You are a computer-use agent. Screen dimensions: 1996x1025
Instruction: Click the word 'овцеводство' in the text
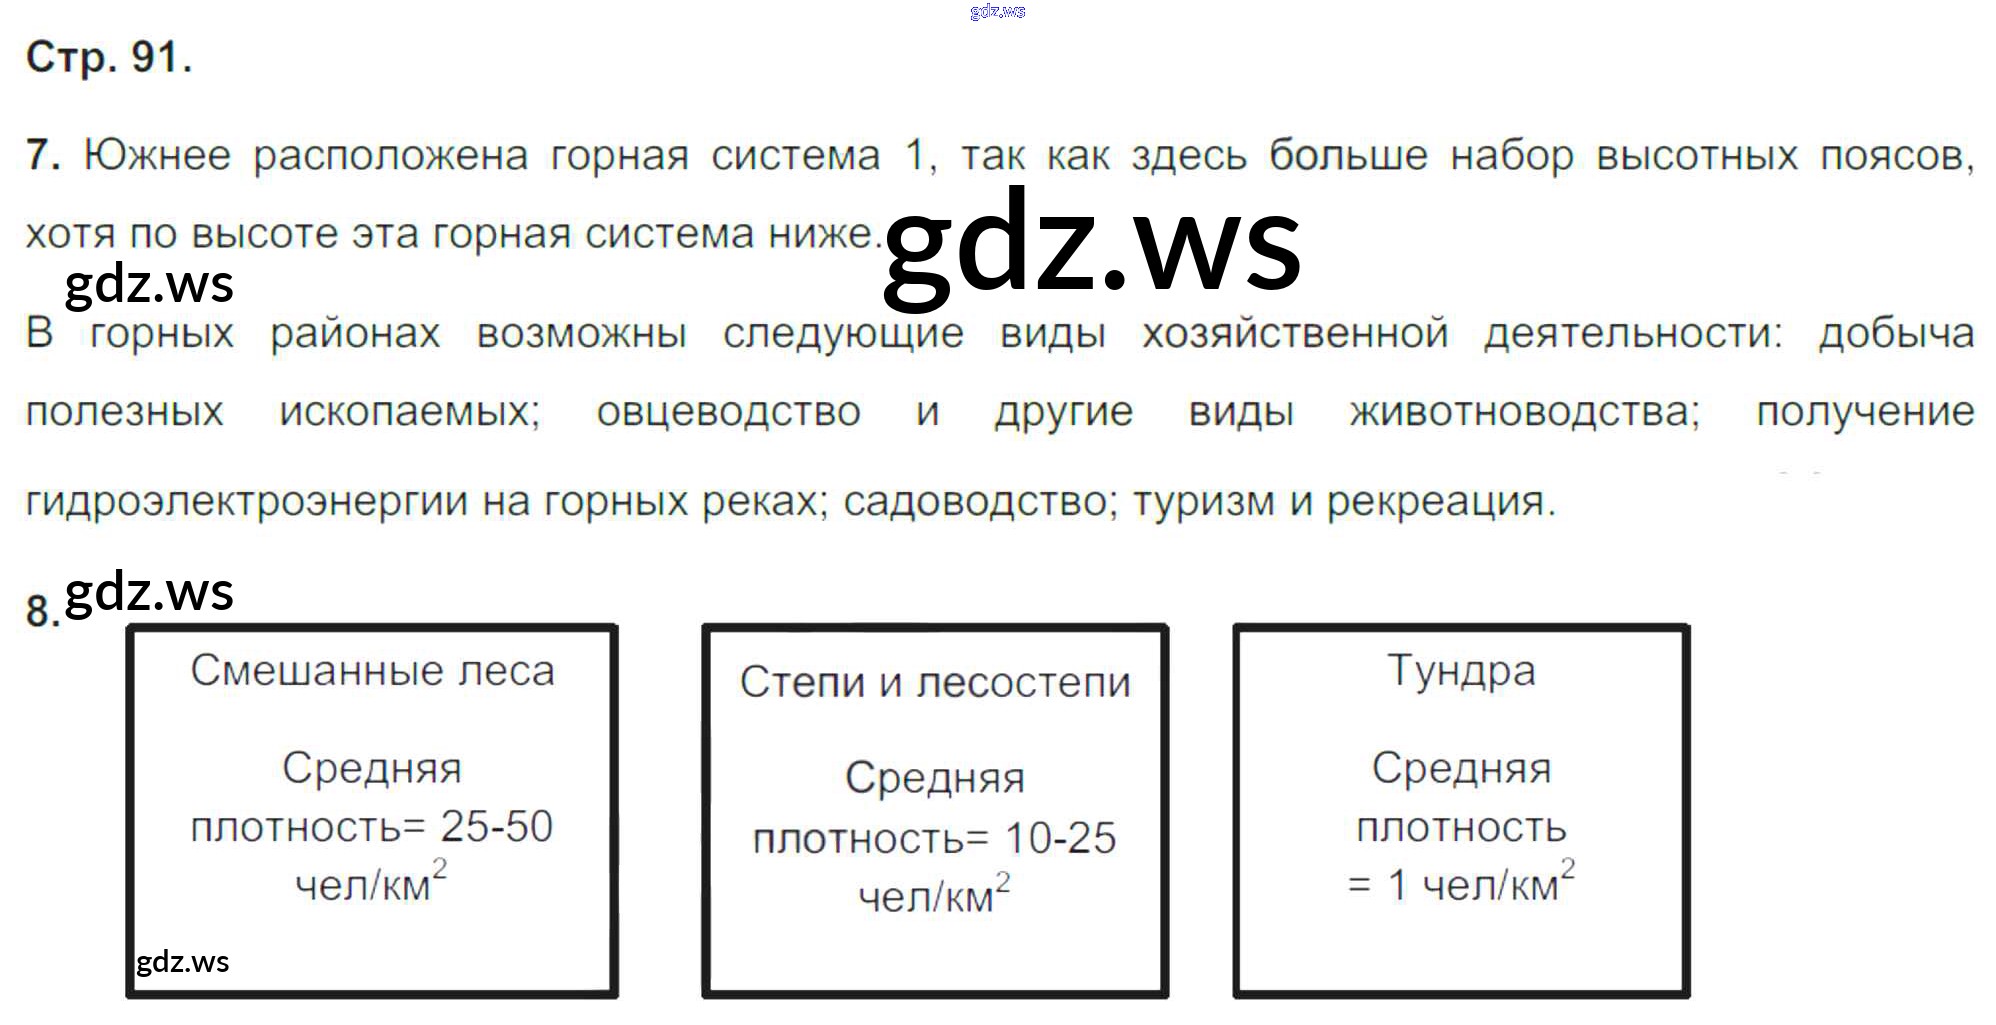pos(728,412)
